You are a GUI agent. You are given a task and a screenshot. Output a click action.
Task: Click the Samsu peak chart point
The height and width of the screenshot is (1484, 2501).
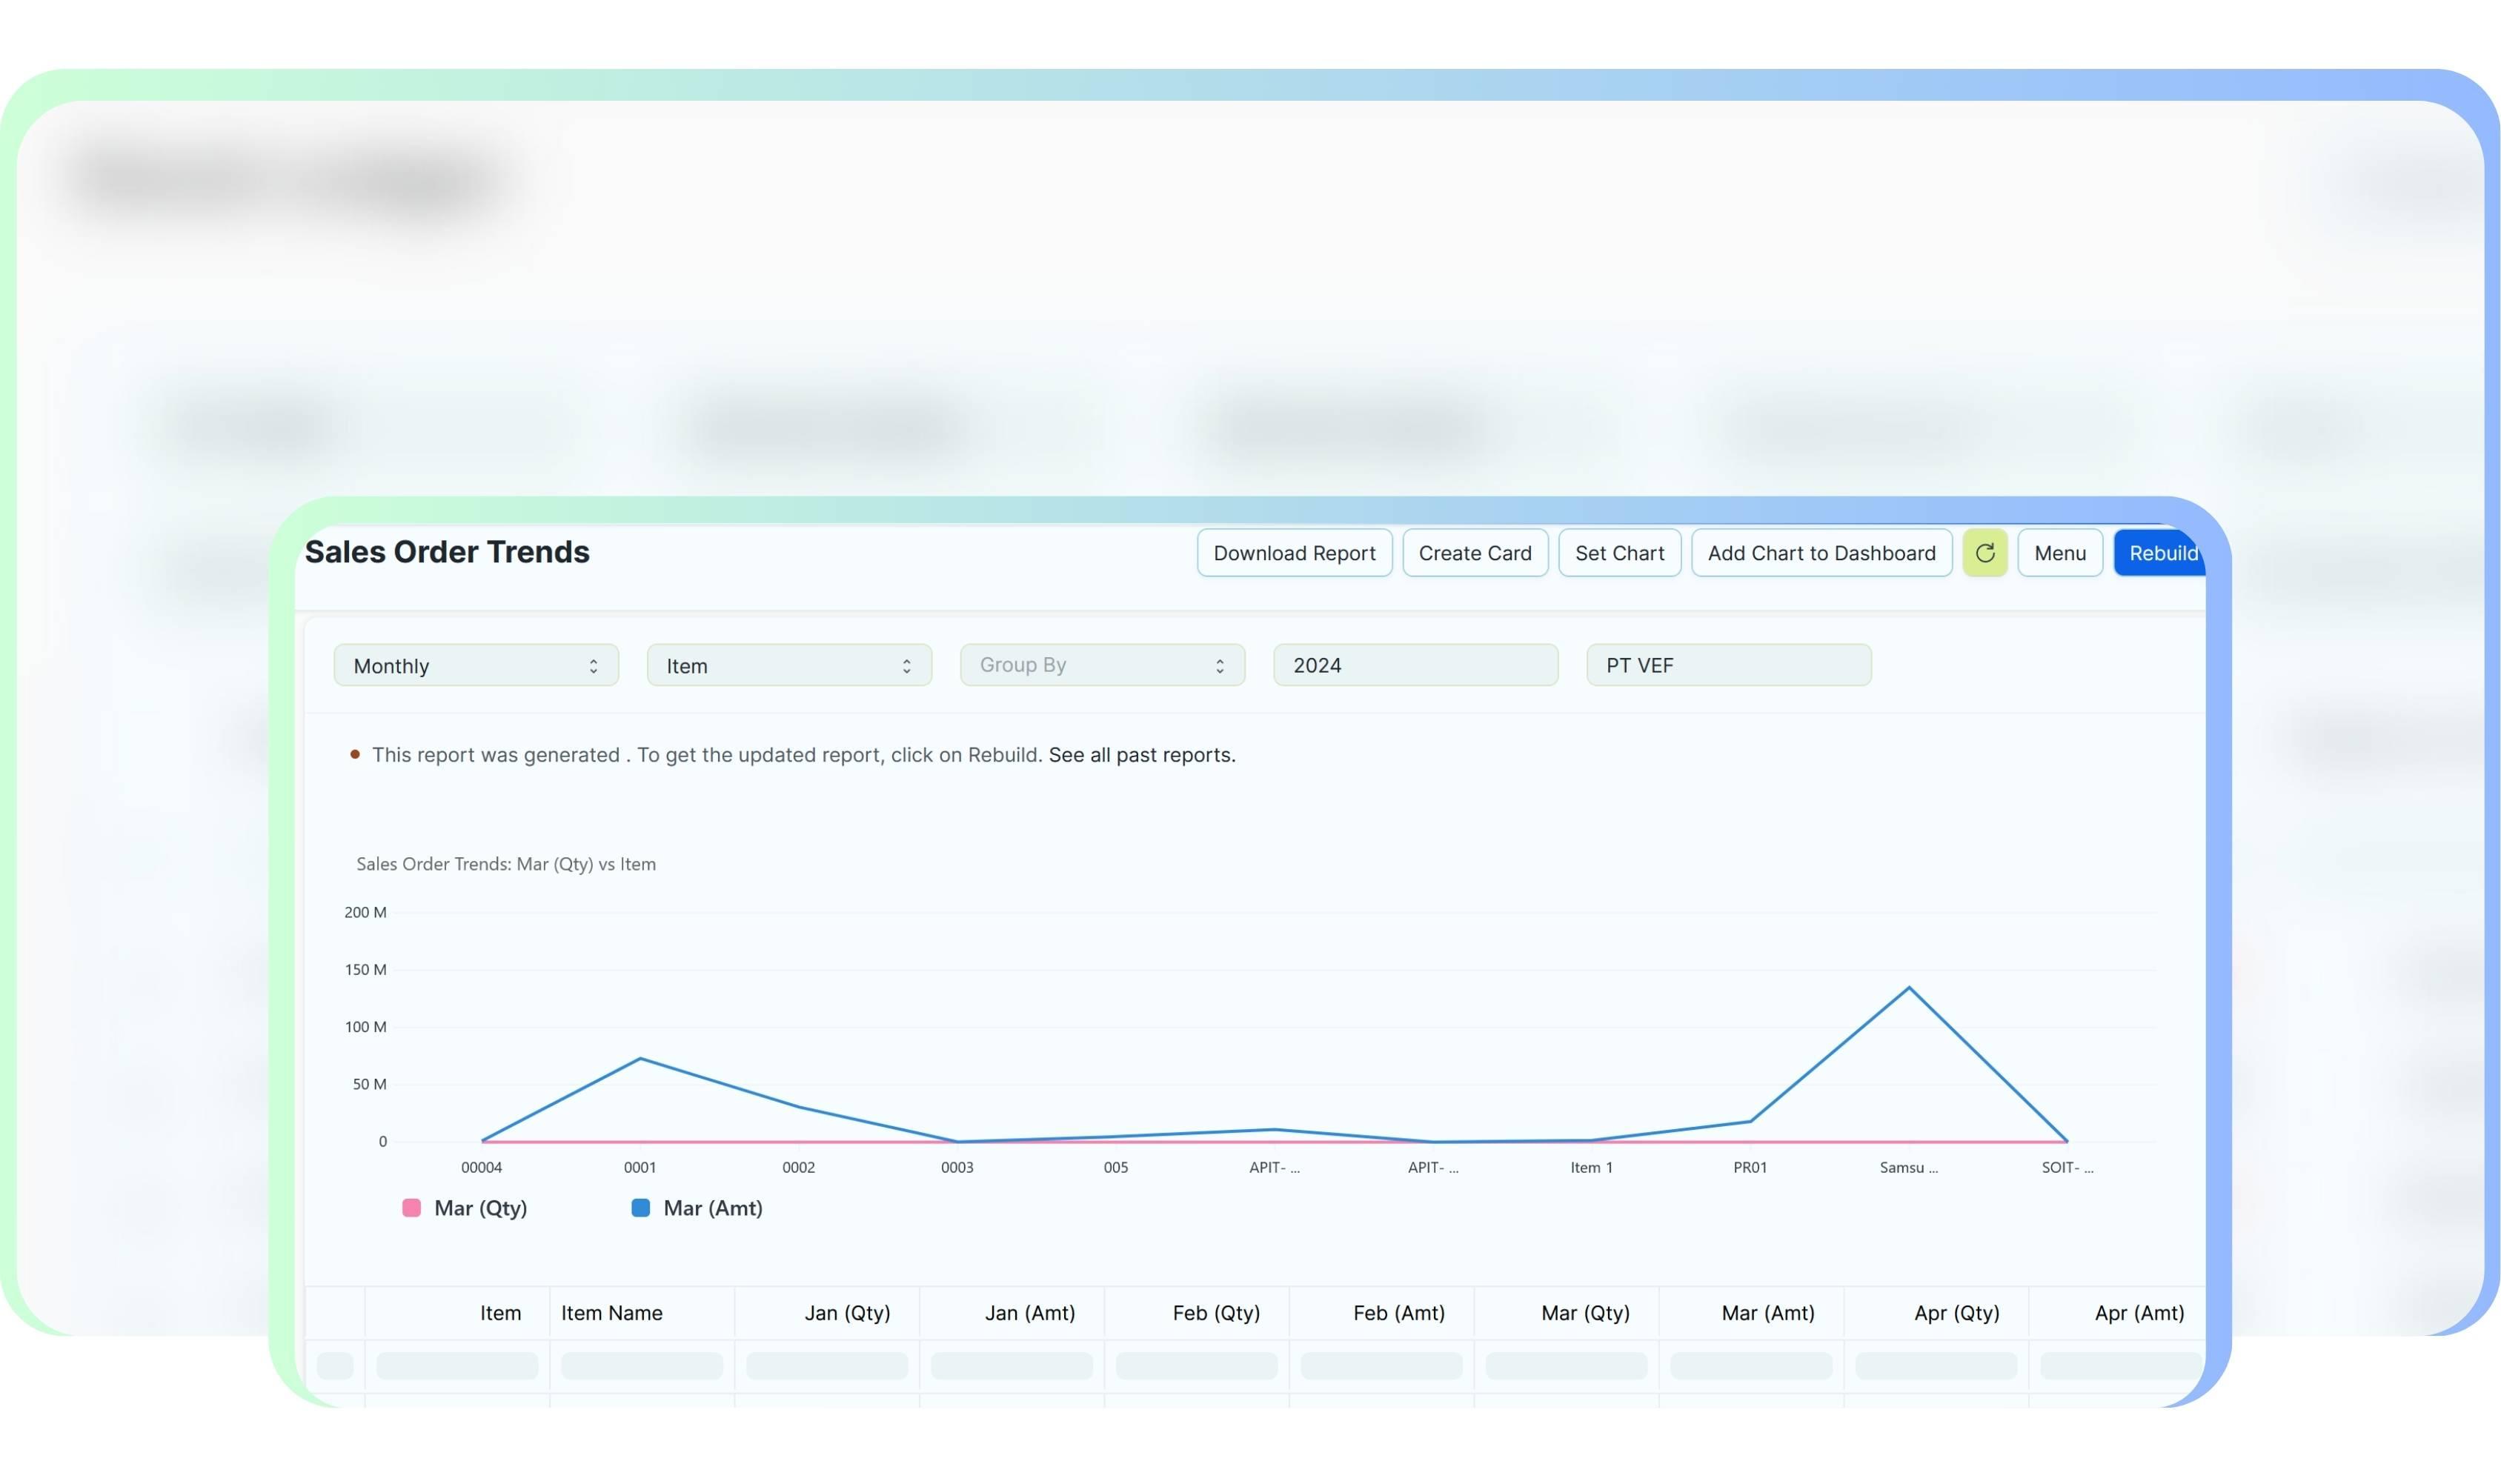coord(1908,988)
